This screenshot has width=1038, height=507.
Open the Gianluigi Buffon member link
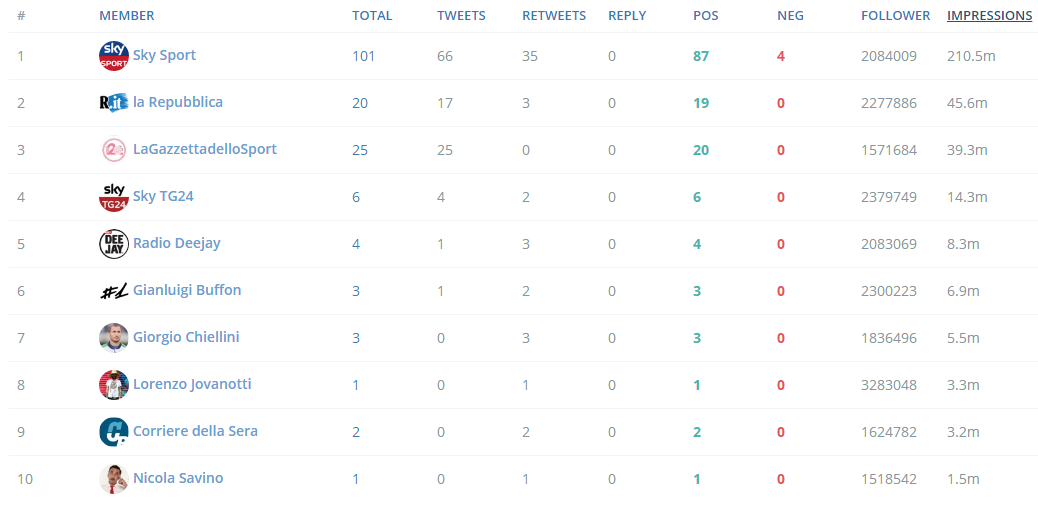click(187, 290)
